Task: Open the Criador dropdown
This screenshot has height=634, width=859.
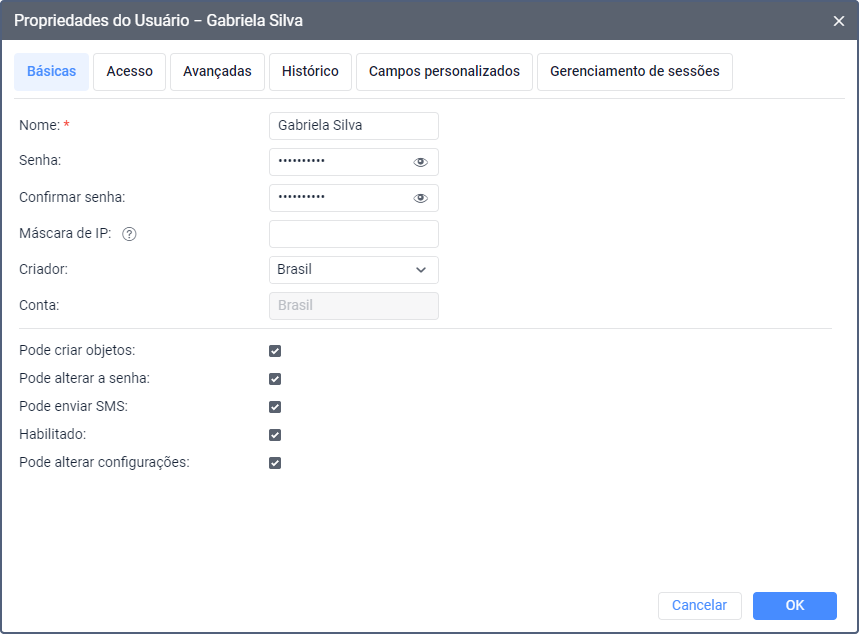Action: tap(353, 270)
